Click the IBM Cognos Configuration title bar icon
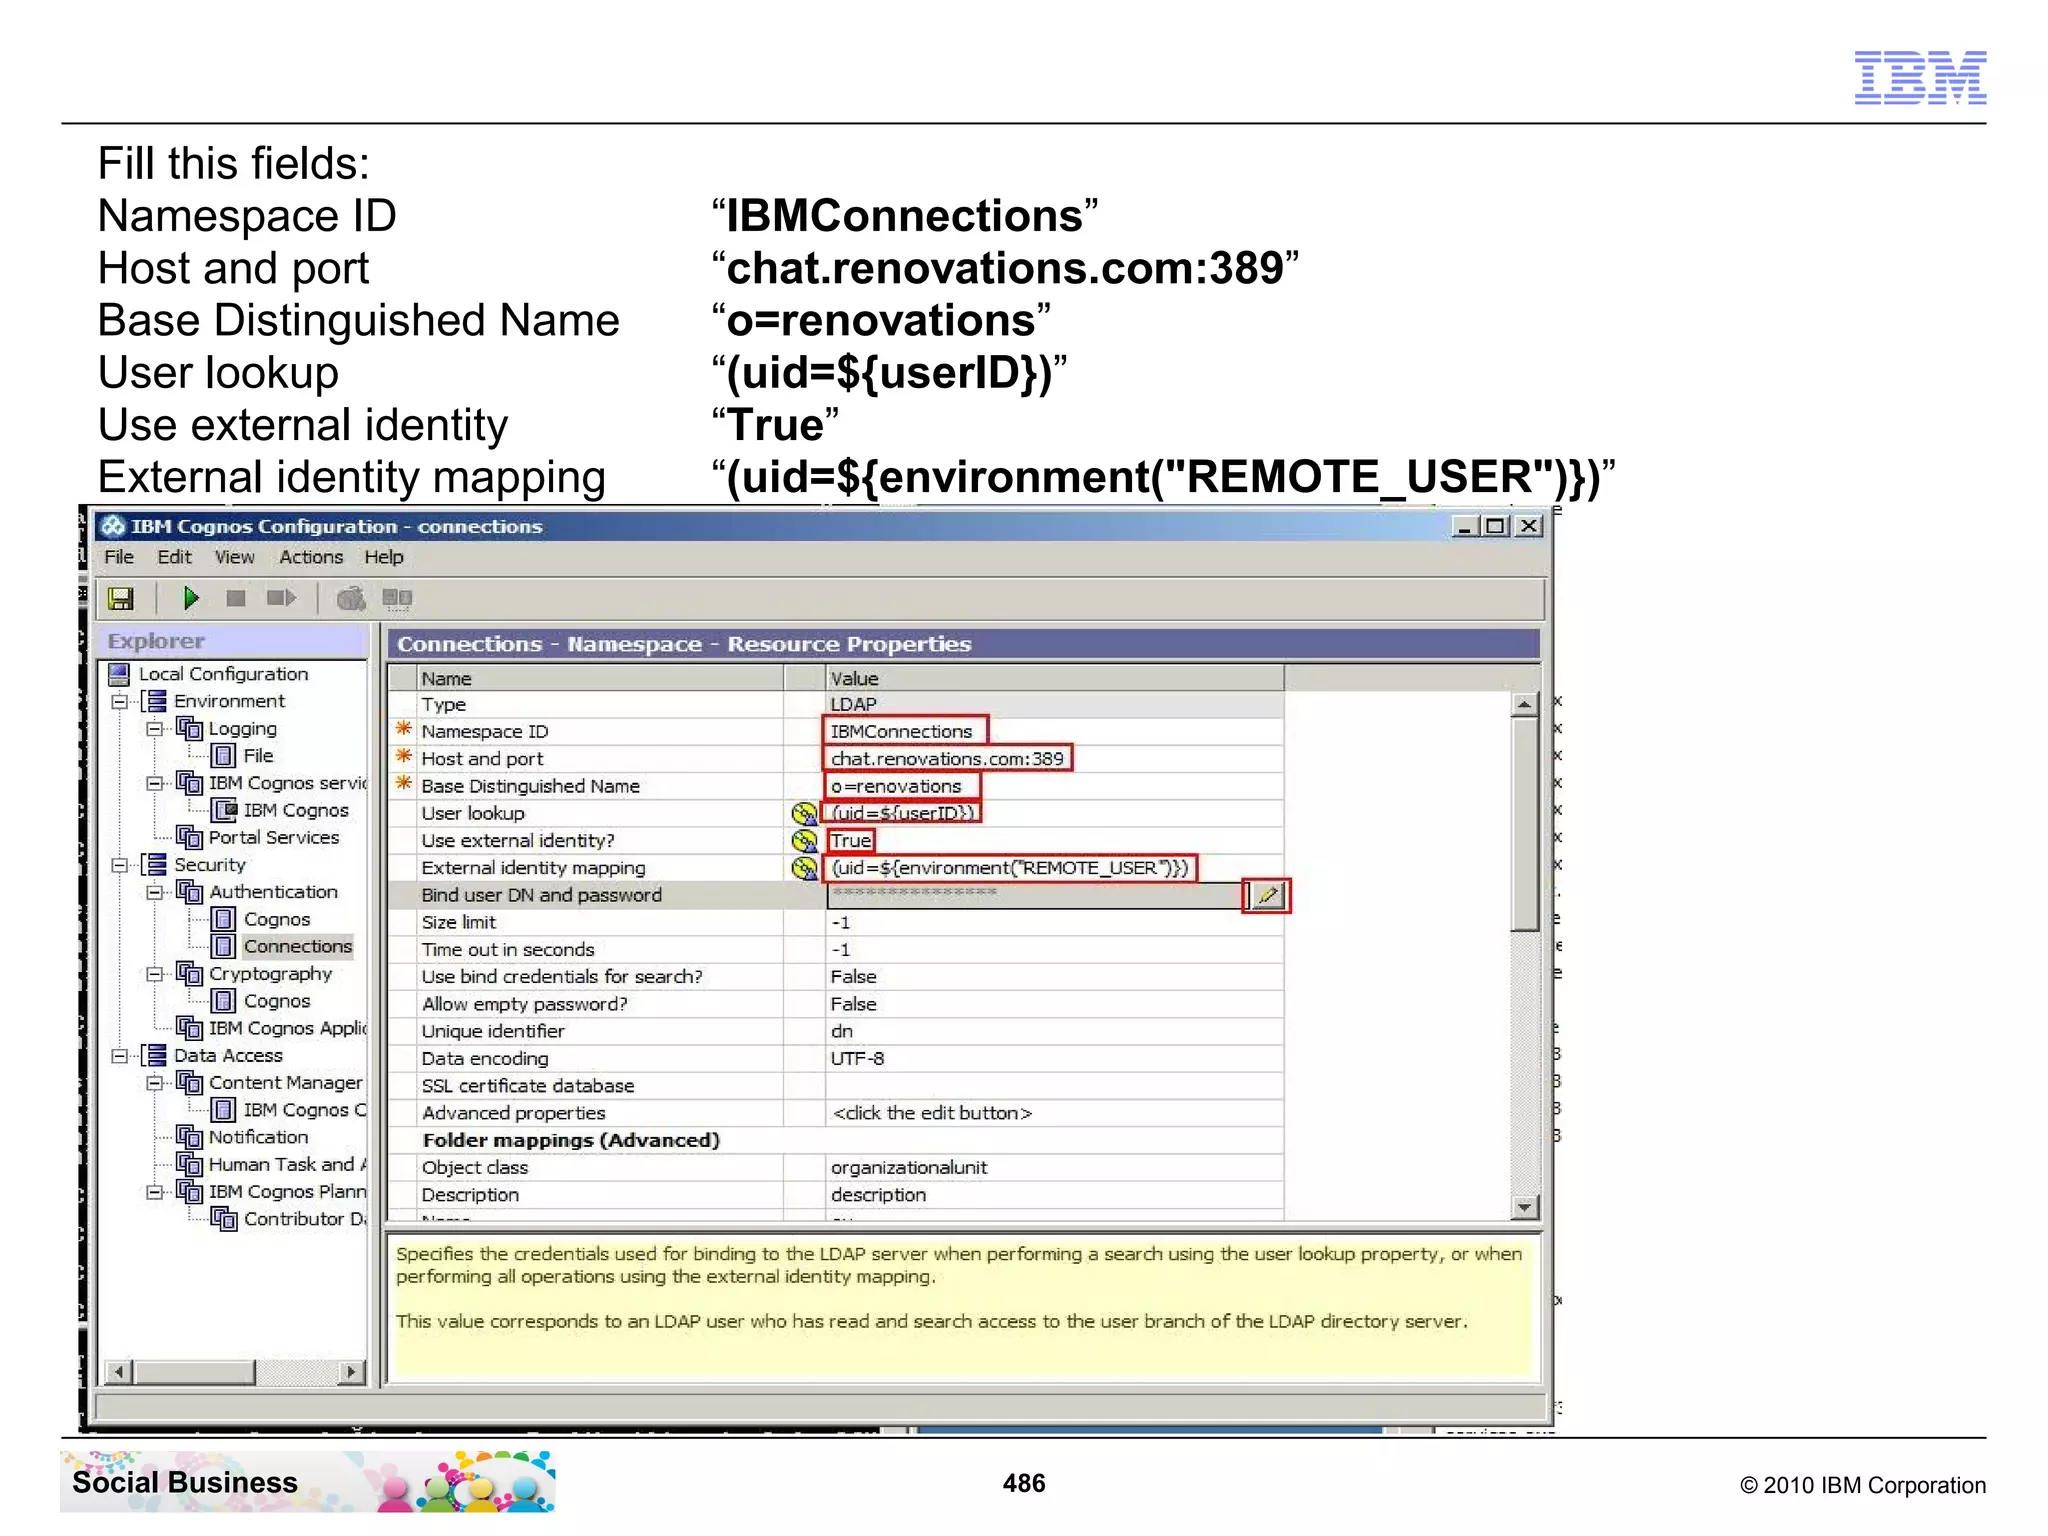 coord(113,526)
